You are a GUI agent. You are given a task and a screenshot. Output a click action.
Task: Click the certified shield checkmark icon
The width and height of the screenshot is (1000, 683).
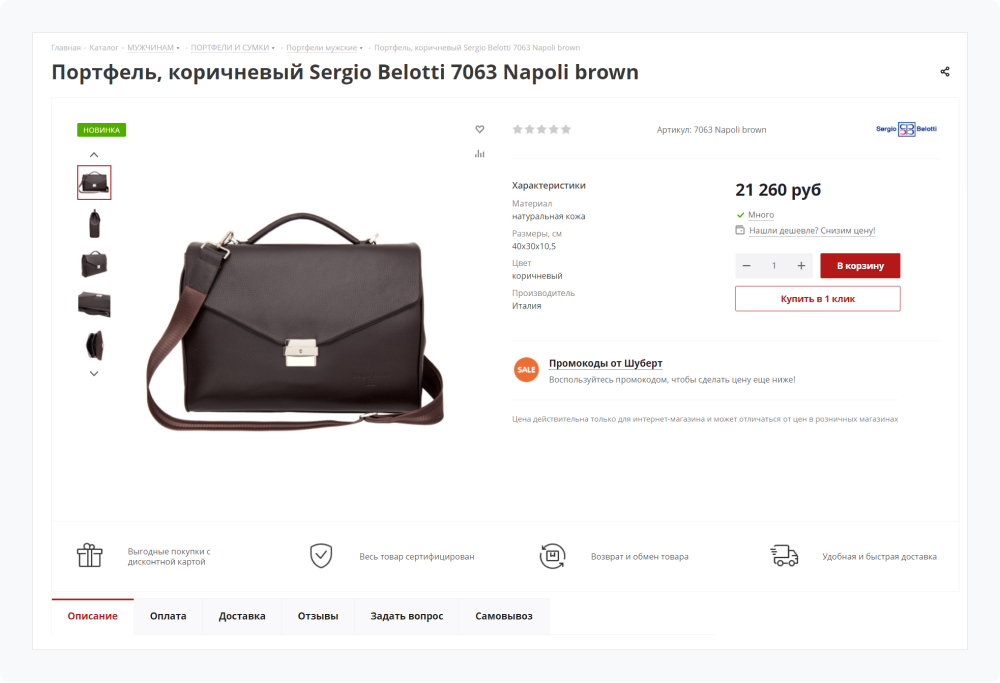(321, 556)
